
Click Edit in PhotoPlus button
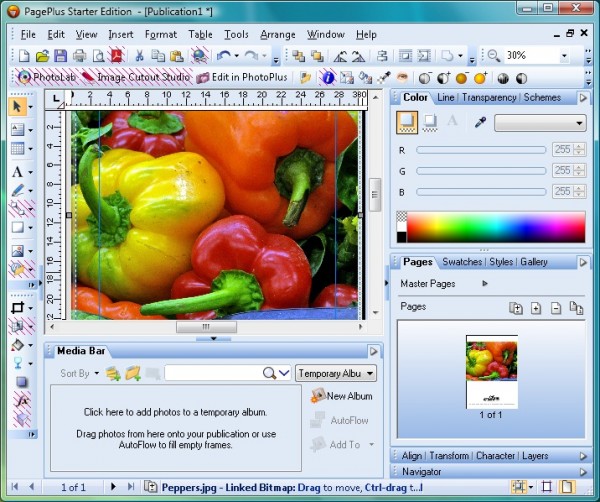click(241, 78)
